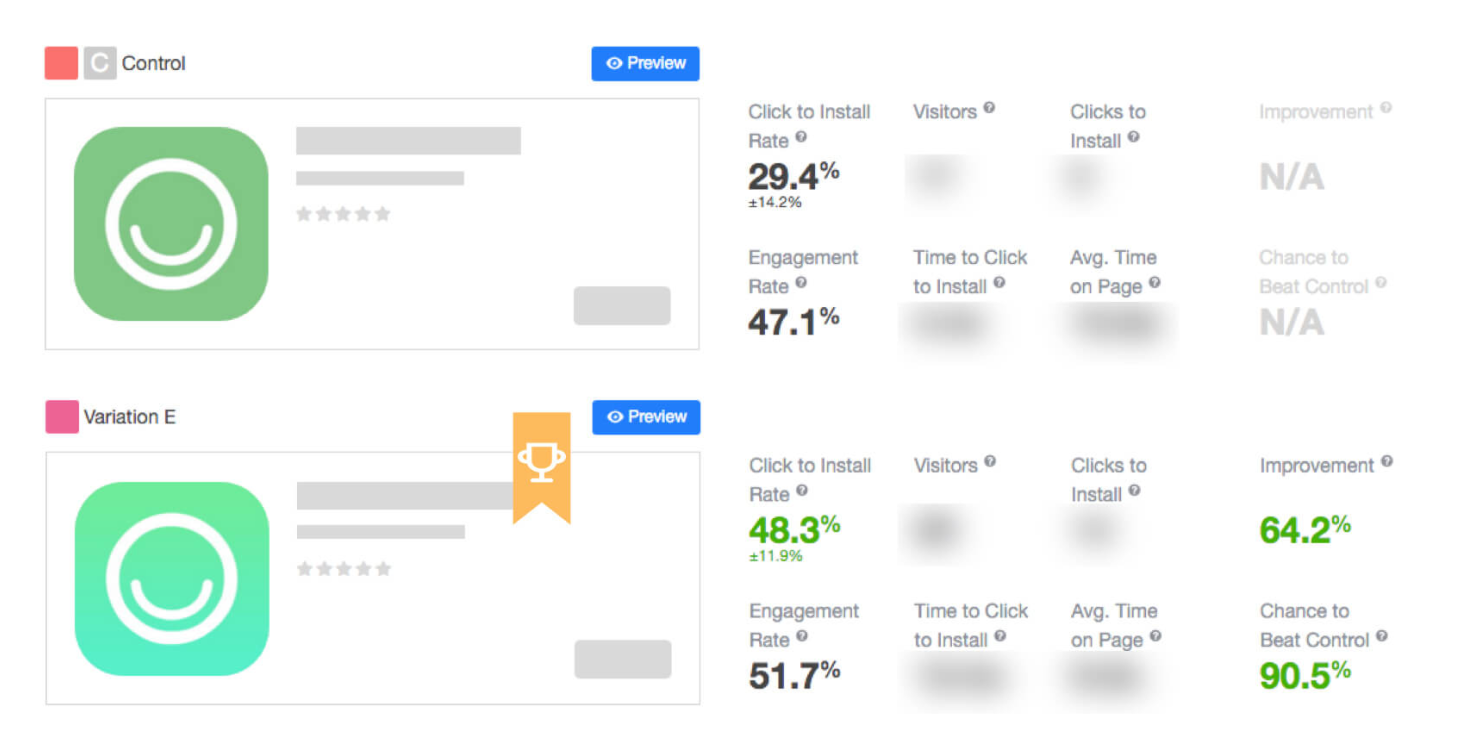1479x746 pixels.
Task: Click the red Control color swatch
Action: (x=61, y=63)
